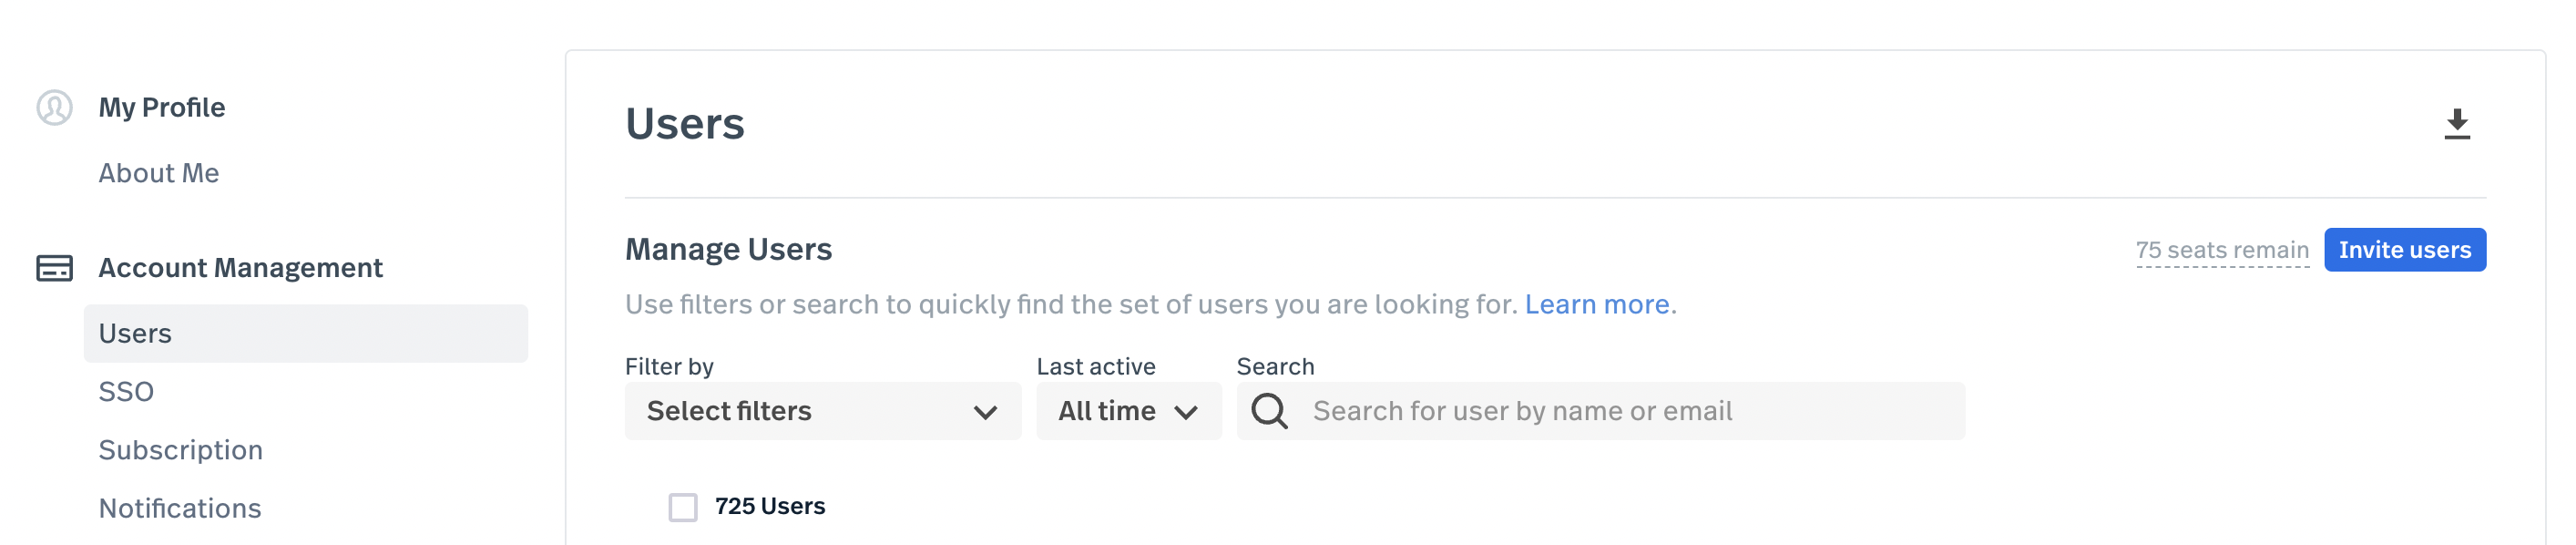2576x545 pixels.
Task: Click the Select filters chevron arrow
Action: pos(985,412)
